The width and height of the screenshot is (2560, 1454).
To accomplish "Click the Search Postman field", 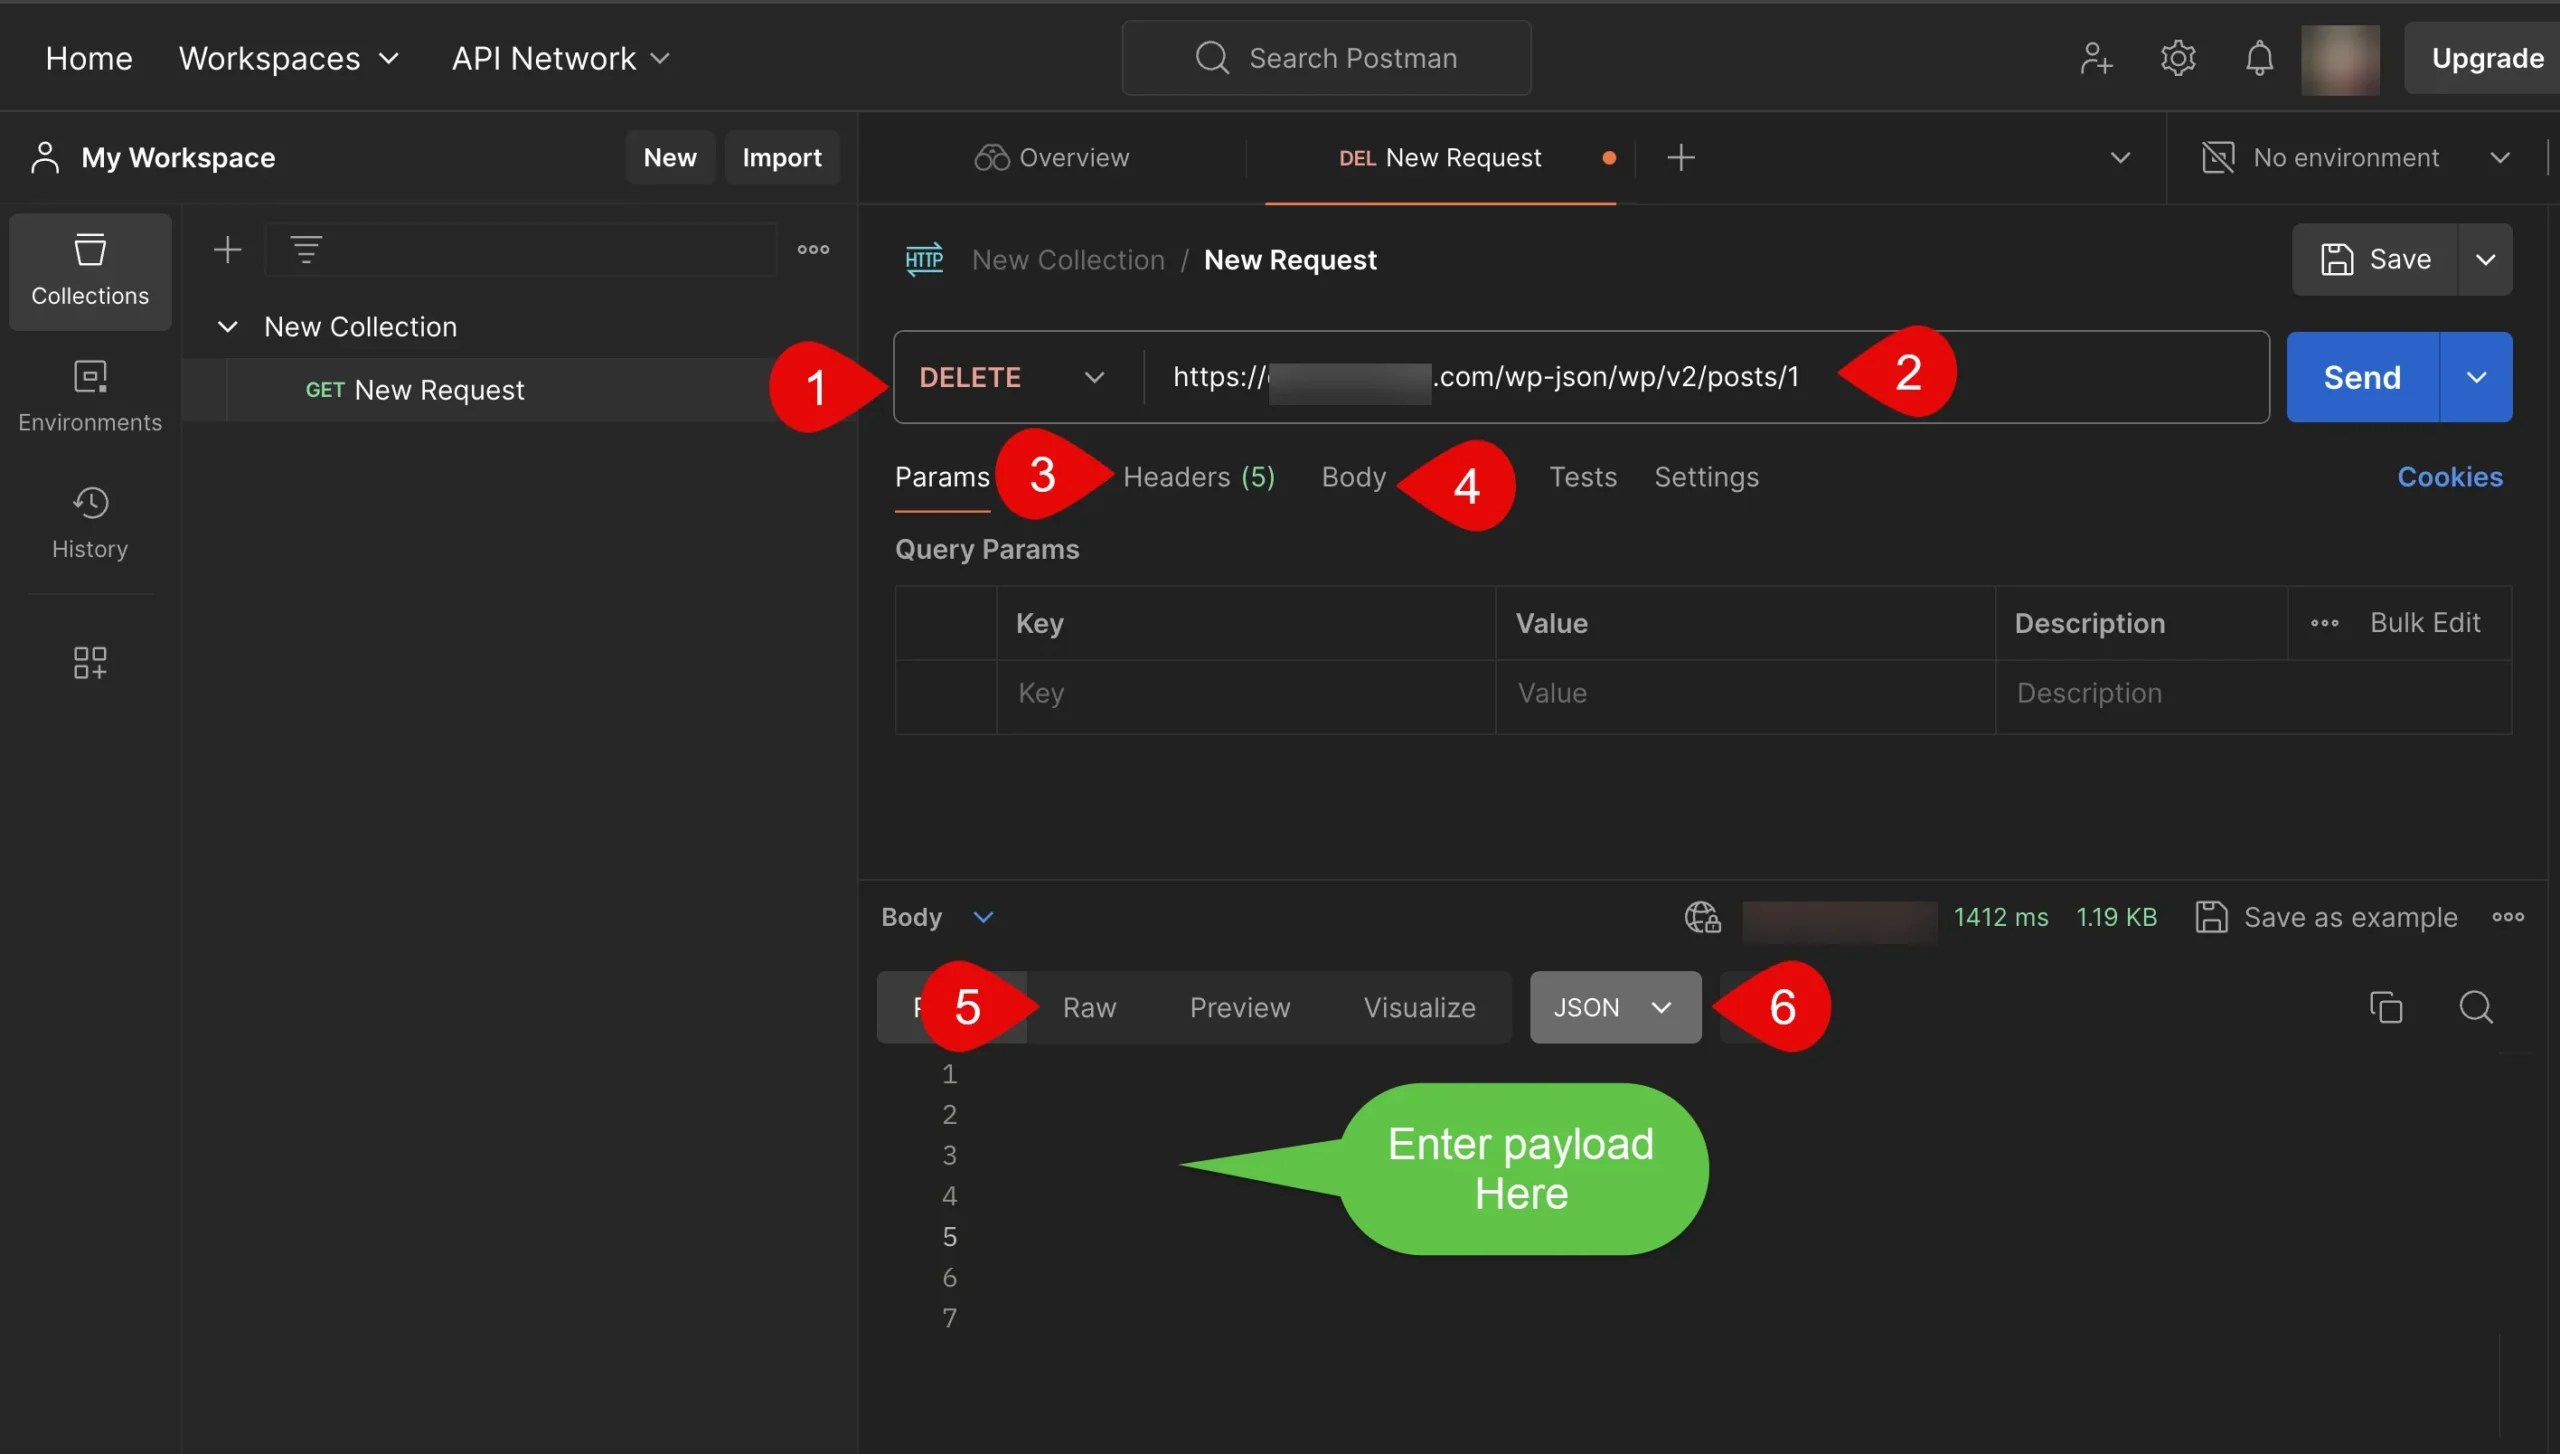I will [x=1326, y=58].
